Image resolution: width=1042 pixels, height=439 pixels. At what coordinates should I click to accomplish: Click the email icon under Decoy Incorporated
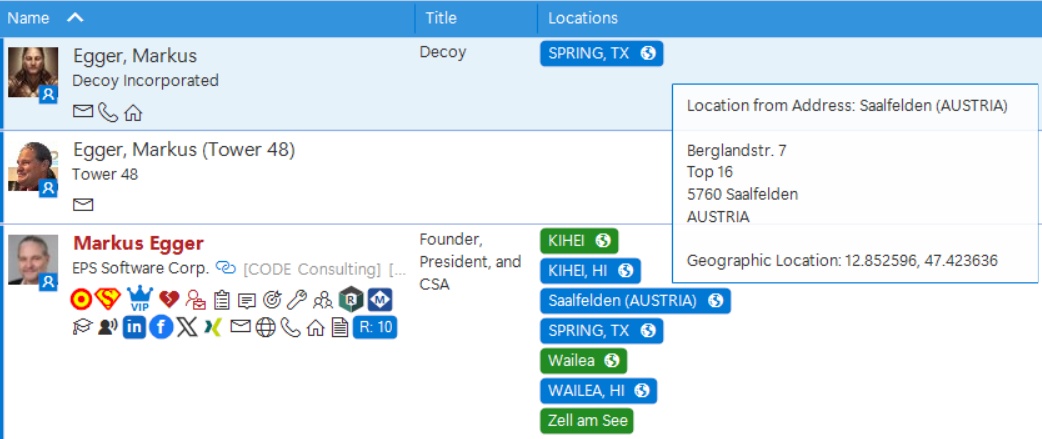point(82,112)
